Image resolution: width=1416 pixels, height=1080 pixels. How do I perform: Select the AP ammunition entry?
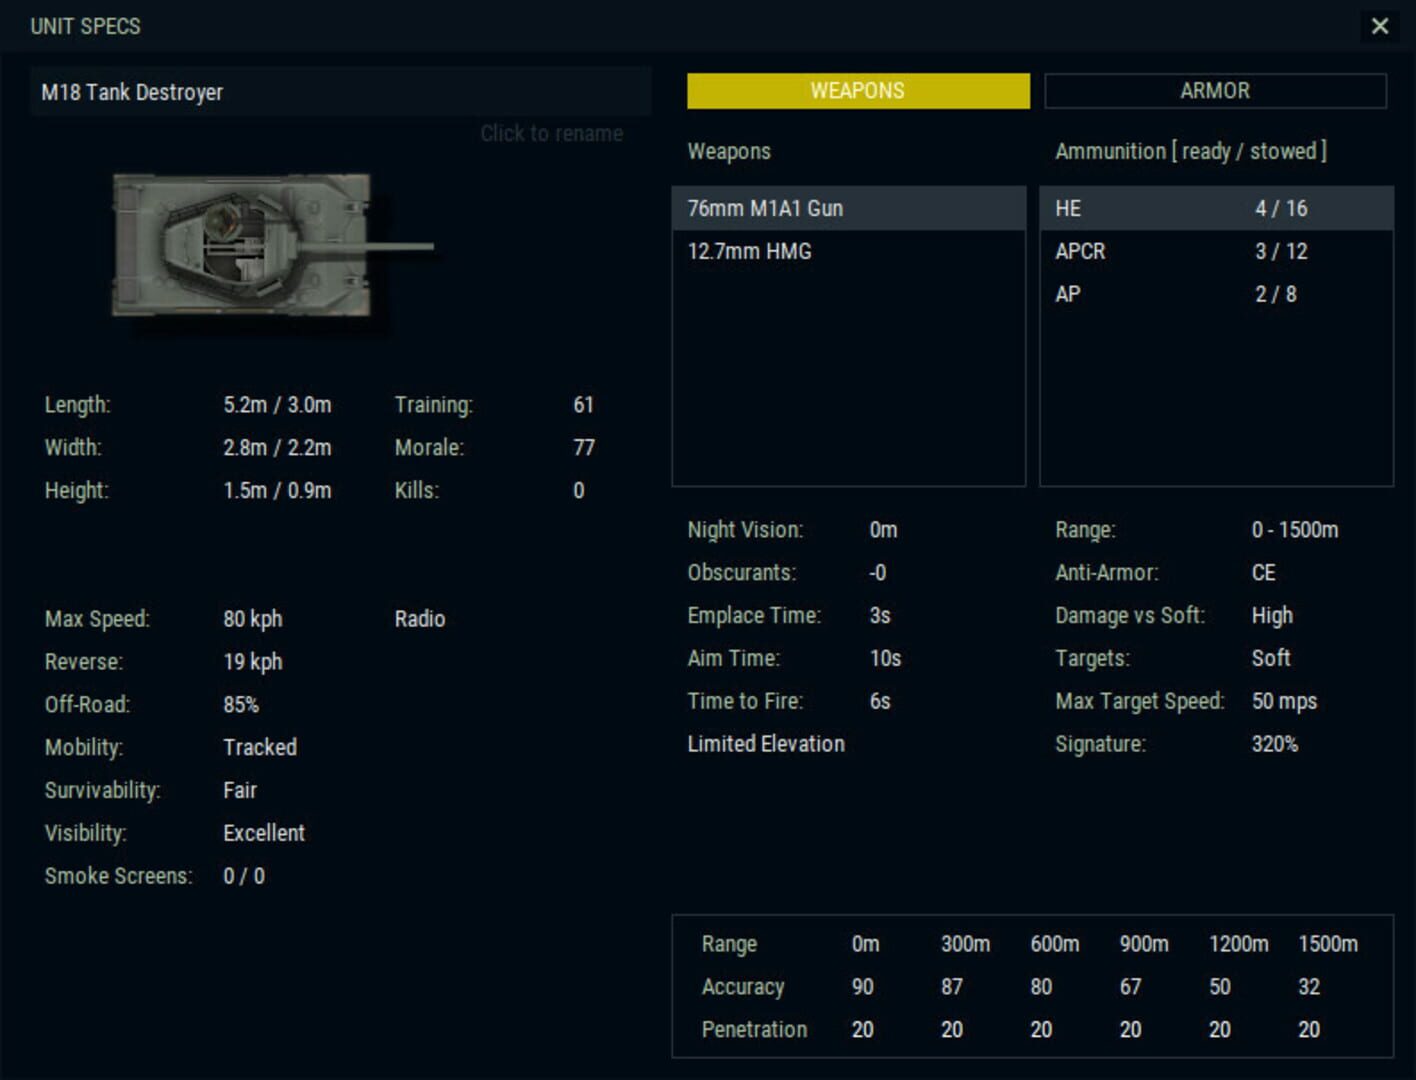click(1215, 294)
